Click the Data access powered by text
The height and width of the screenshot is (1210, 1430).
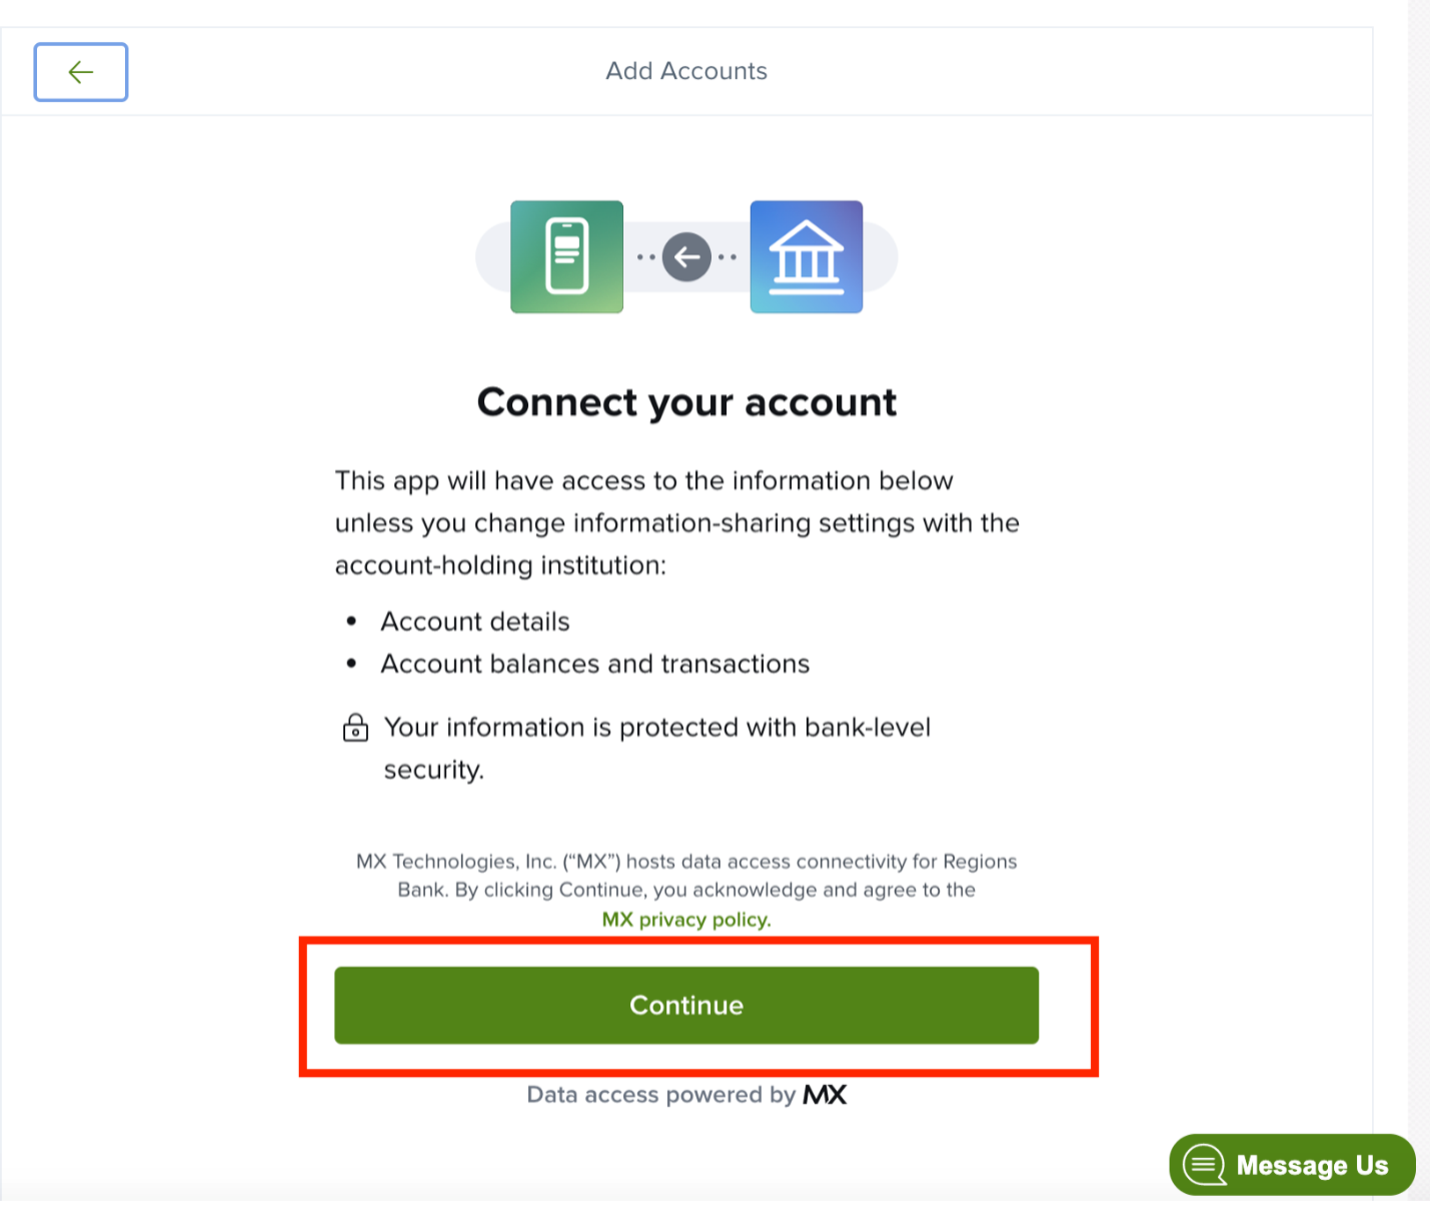[x=661, y=1095]
